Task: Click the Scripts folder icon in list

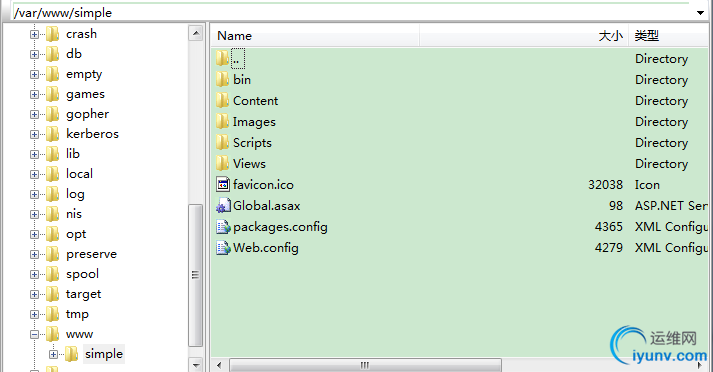Action: point(222,142)
